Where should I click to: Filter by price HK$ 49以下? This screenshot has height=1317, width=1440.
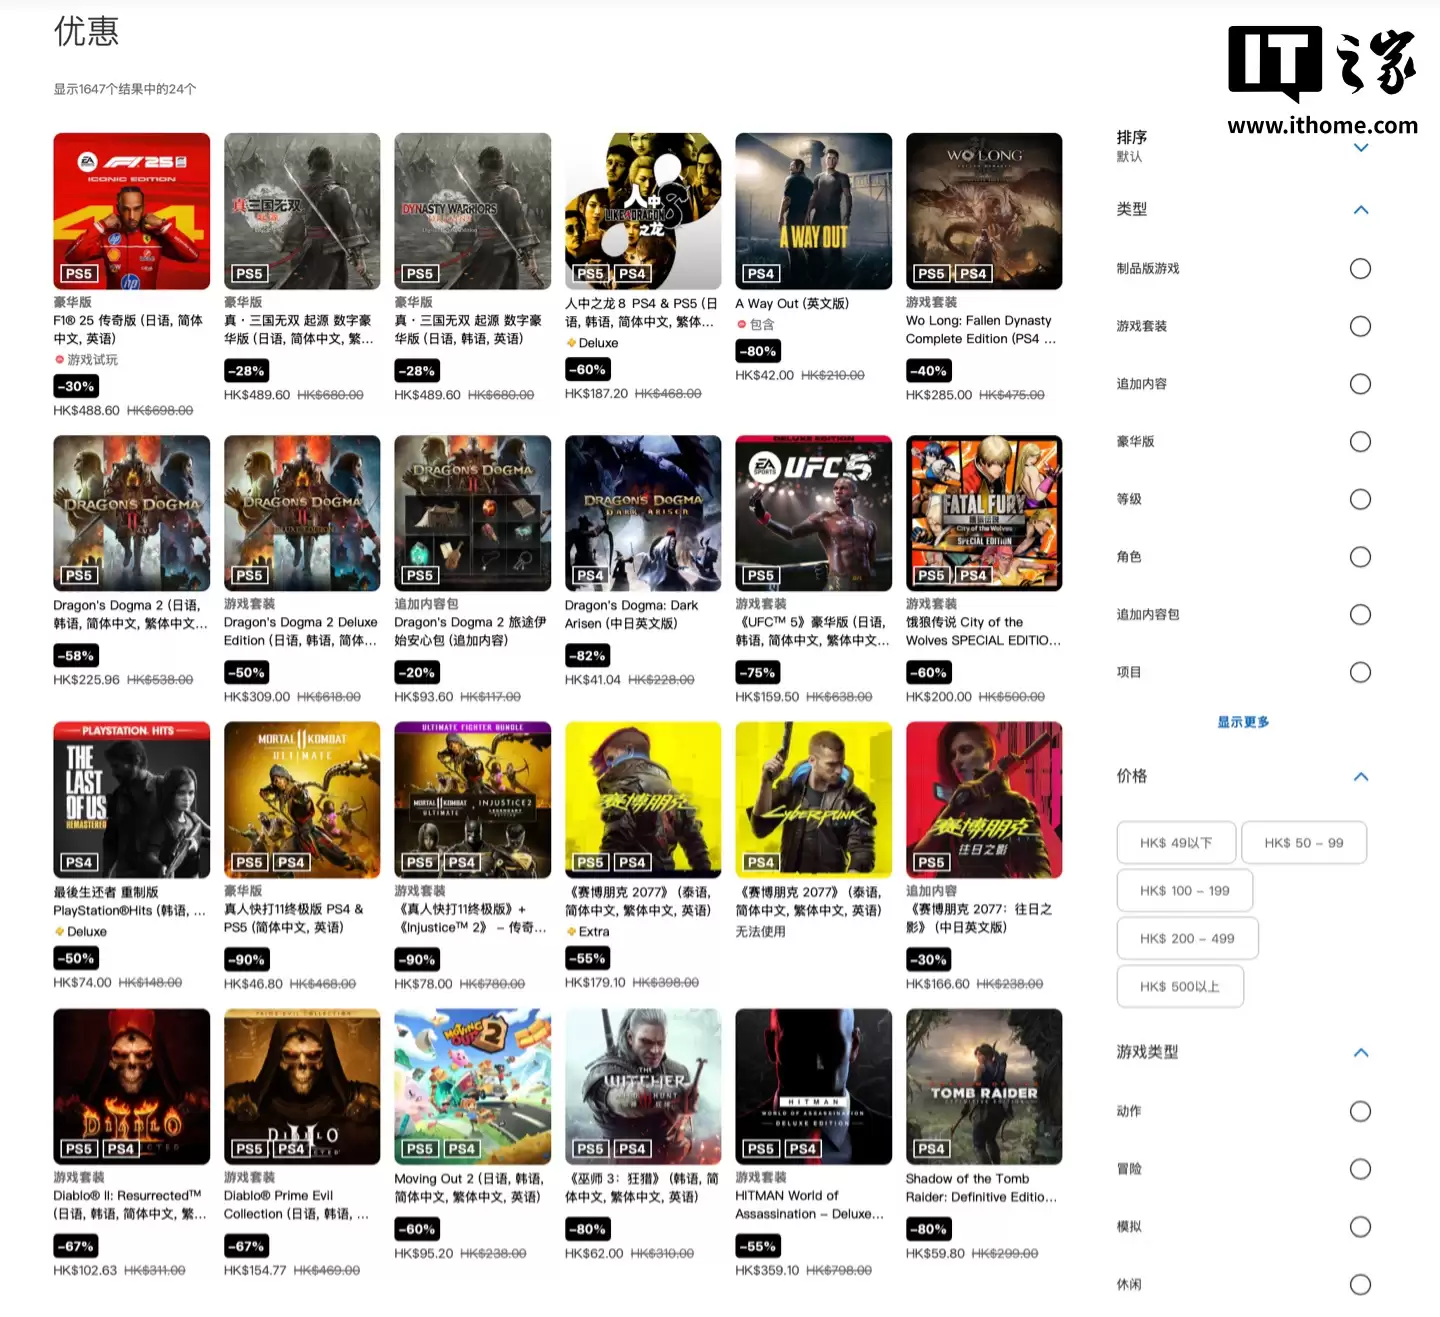pos(1176,843)
